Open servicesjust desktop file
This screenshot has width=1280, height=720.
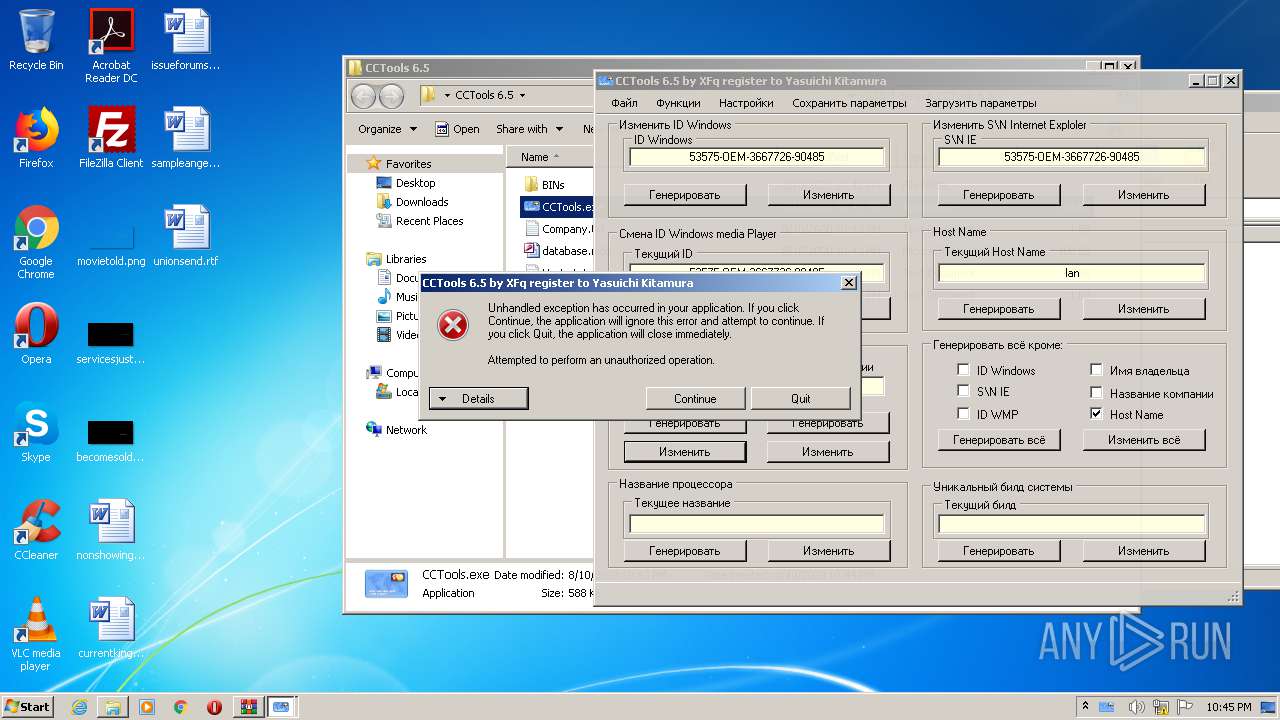click(111, 343)
